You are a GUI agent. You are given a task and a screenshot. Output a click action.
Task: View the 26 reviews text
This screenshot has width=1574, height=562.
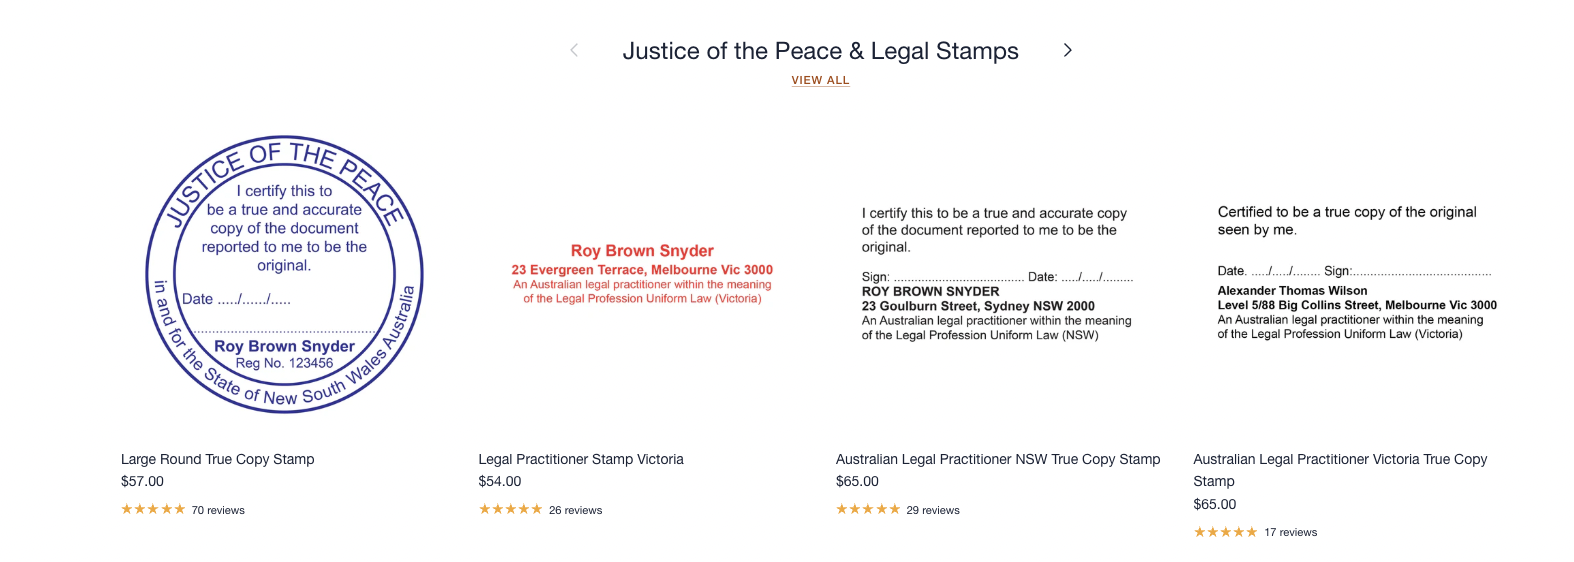(576, 510)
